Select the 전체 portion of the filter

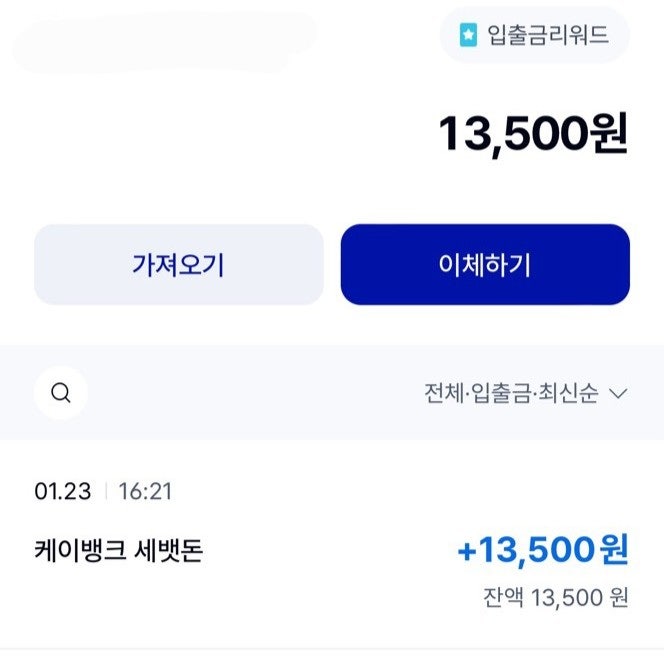[x=445, y=393]
